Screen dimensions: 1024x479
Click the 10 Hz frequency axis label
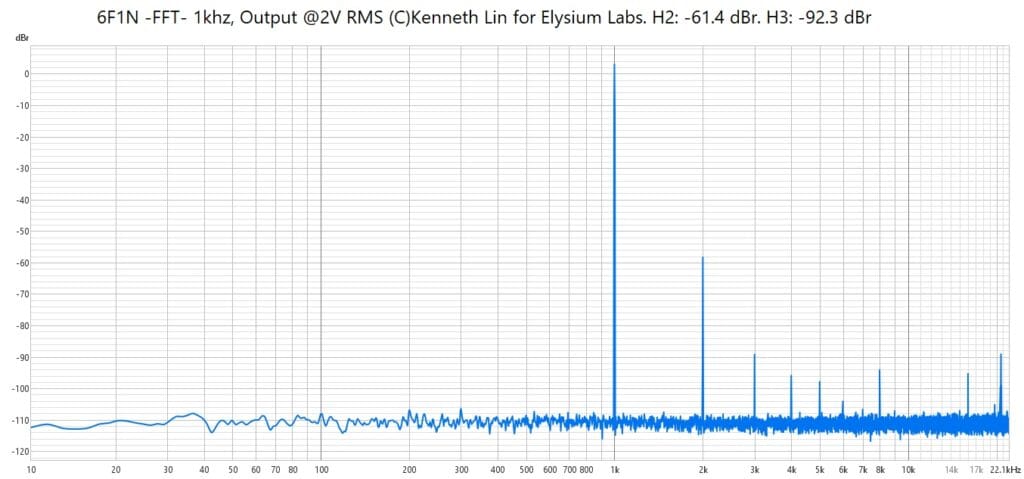(x=31, y=470)
